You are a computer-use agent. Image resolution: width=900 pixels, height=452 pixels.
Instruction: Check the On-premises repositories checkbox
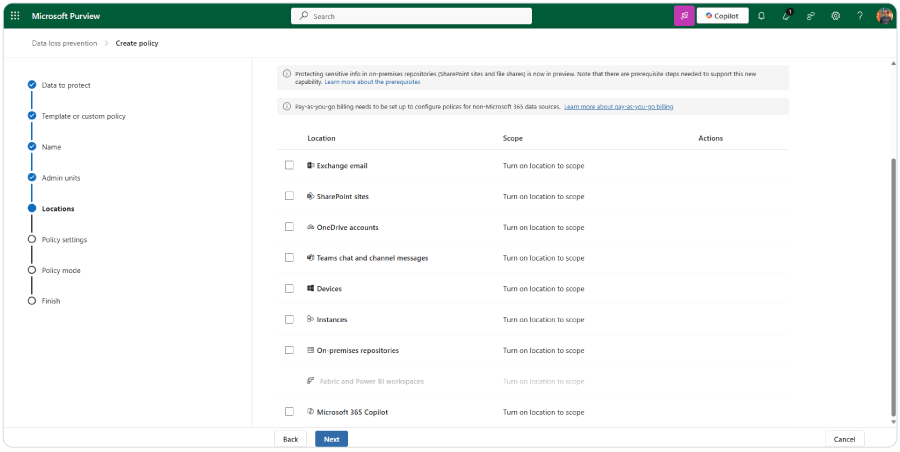click(289, 350)
